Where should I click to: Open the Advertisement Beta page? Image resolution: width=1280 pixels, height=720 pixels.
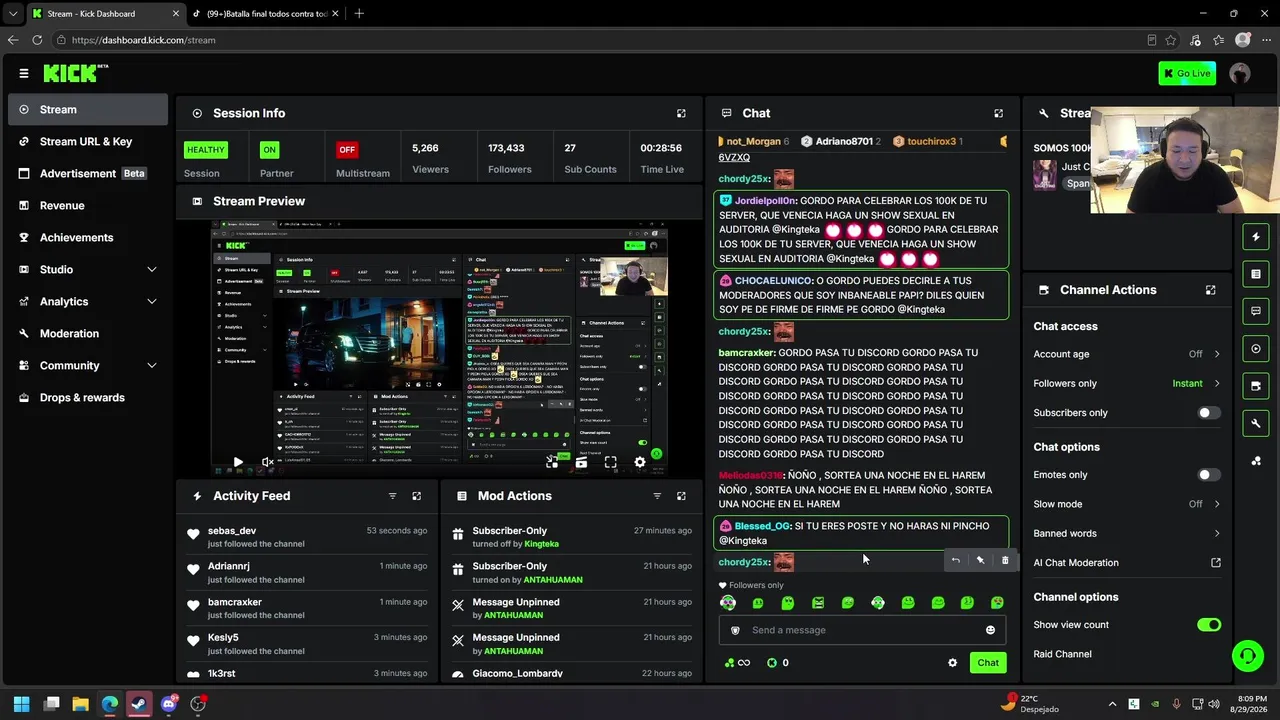pyautogui.click(x=88, y=174)
